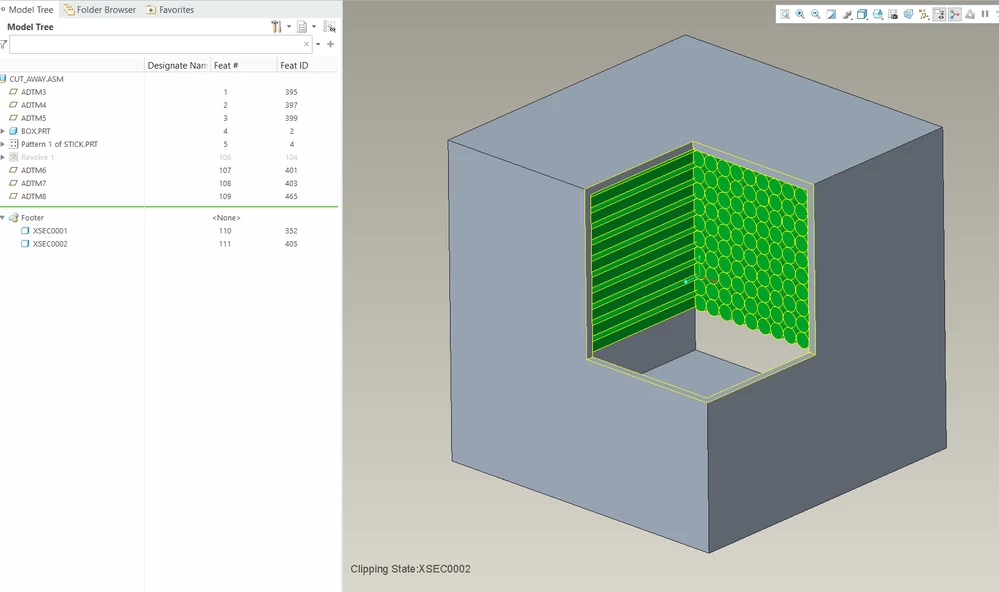This screenshot has width=999, height=592.
Task: Toggle the spin center icon
Action: point(954,14)
